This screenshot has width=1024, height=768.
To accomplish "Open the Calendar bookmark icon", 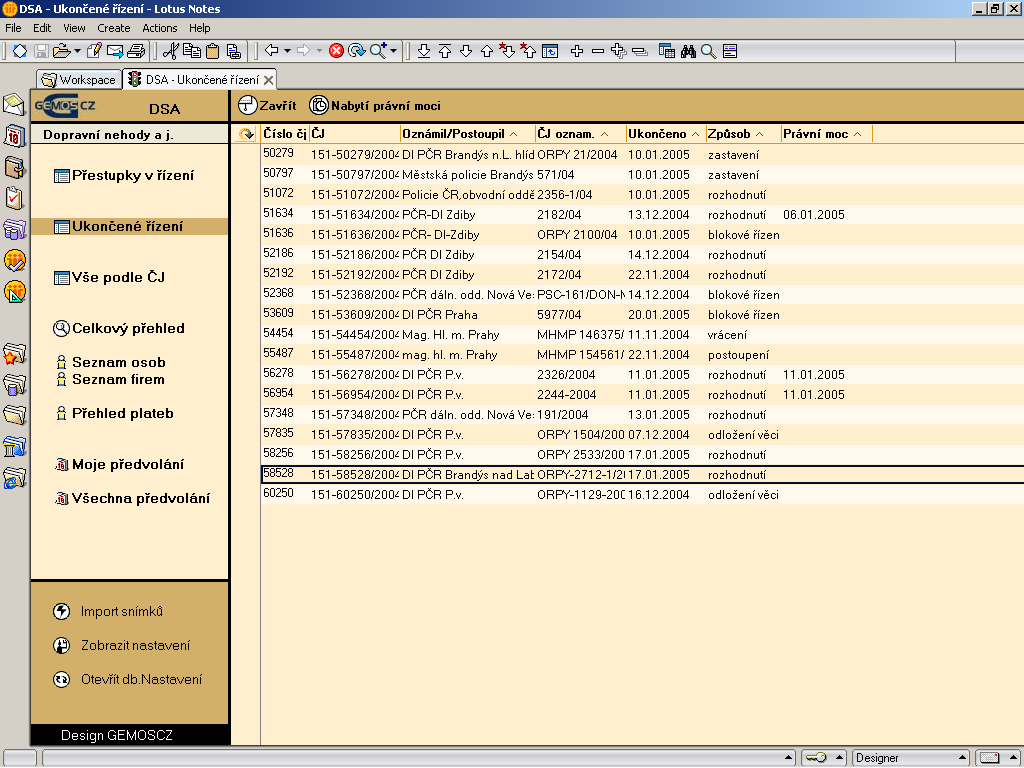I will [x=14, y=136].
